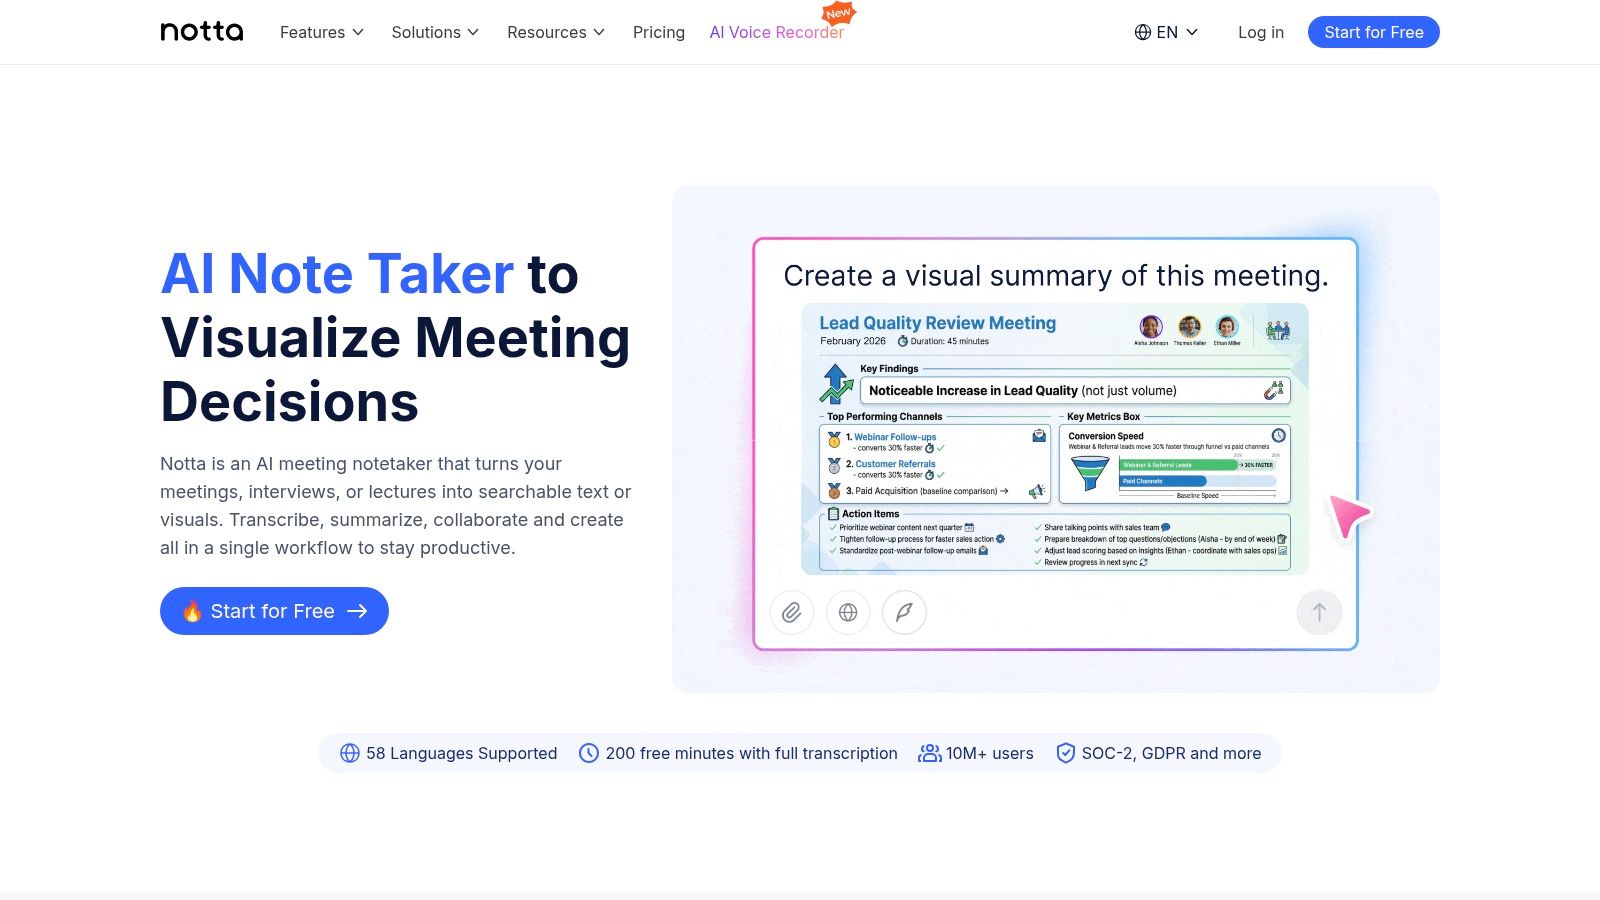Go to the Pricing page
Screen dimensions: 1600x900
(659, 32)
